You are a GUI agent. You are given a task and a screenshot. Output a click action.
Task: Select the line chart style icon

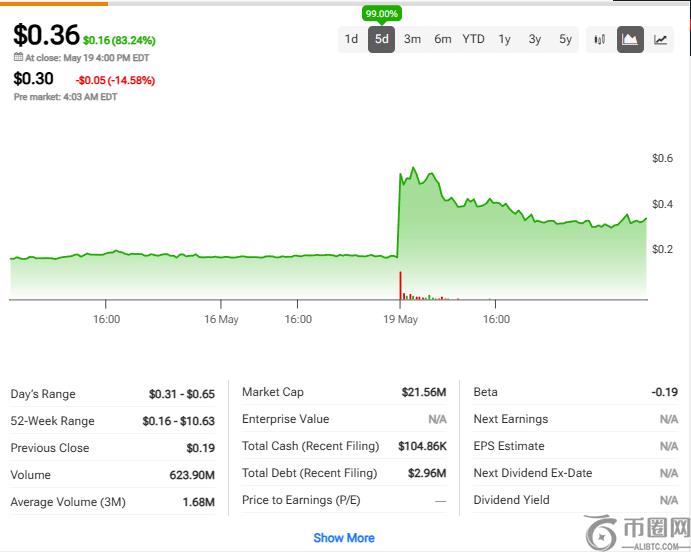click(x=660, y=40)
